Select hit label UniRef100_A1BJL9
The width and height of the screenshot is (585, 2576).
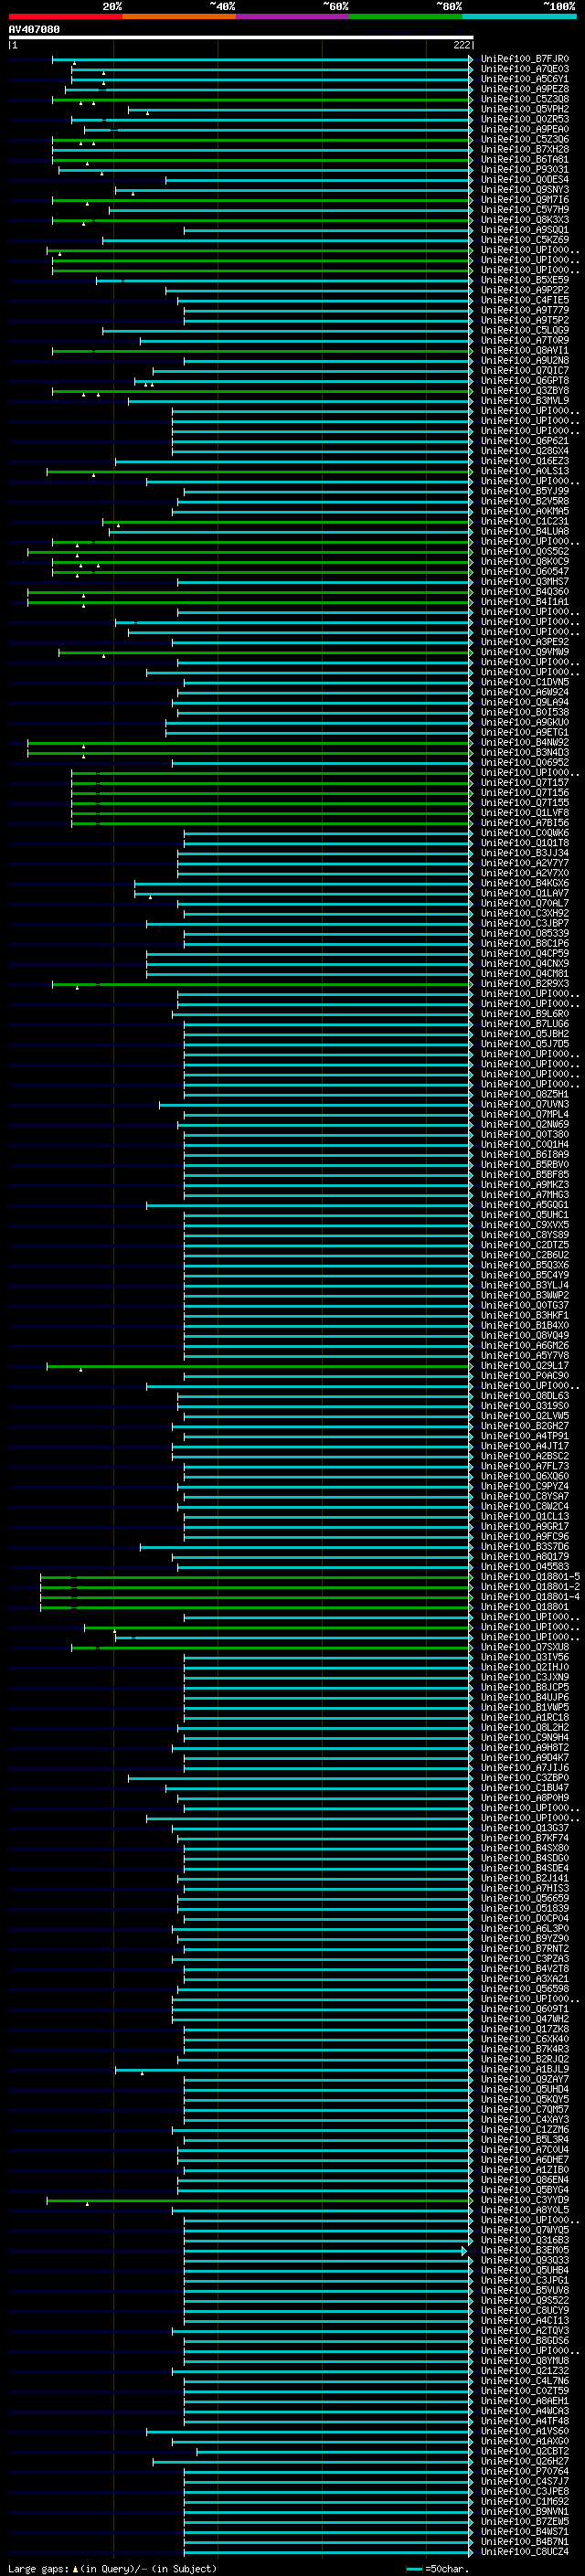coord(524,2070)
